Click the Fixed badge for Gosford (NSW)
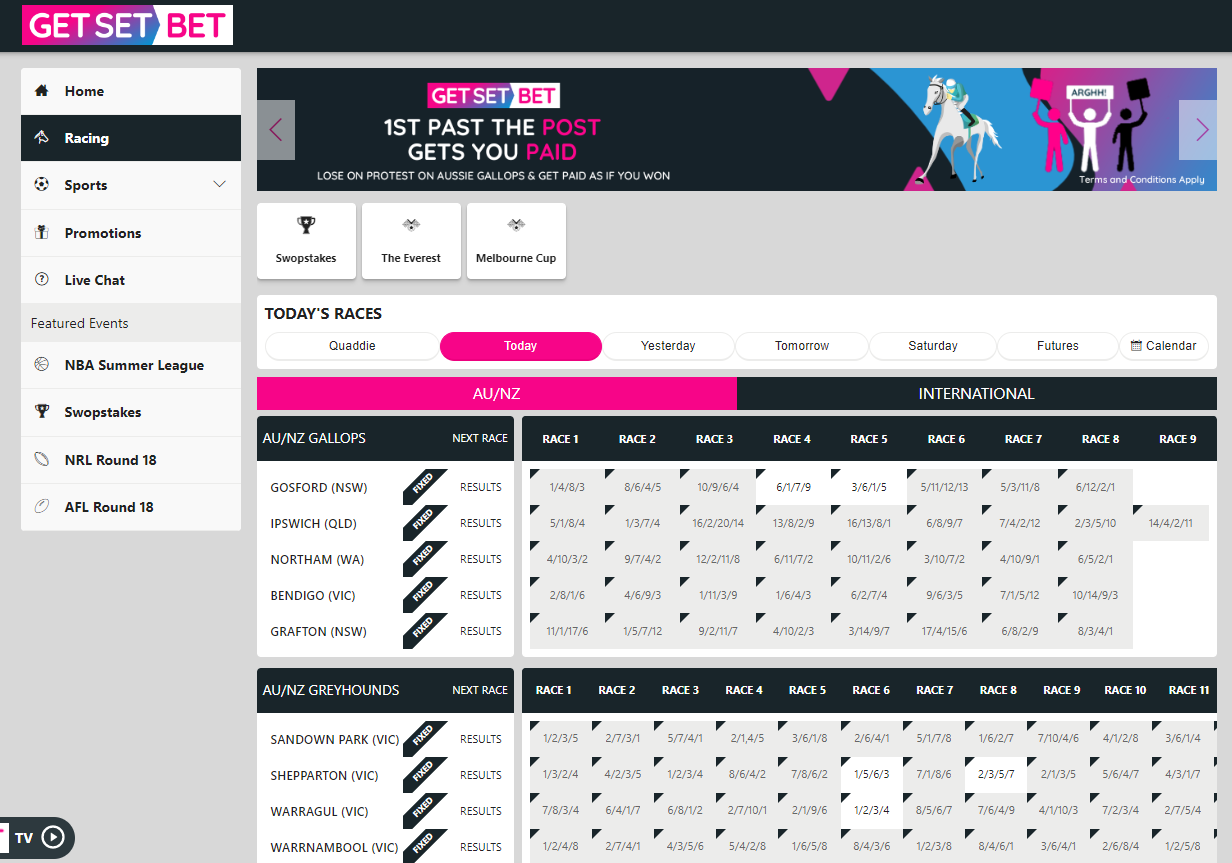Image resolution: width=1232 pixels, height=863 pixels. 424,487
